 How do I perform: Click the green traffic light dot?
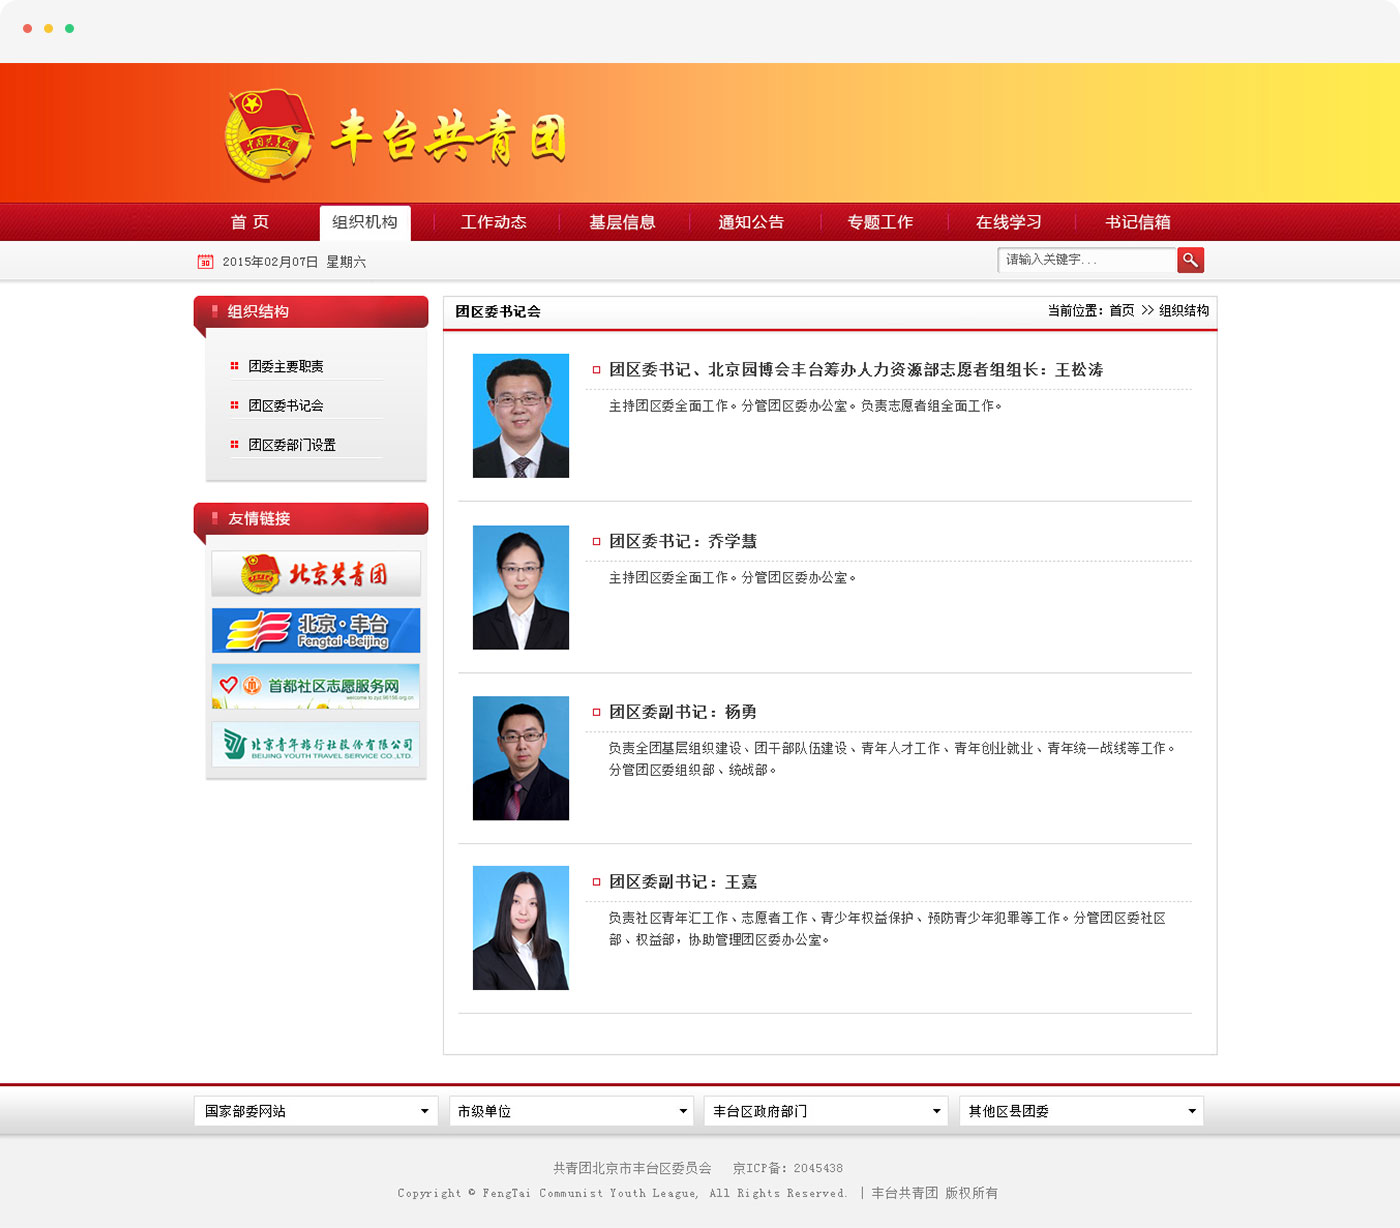68,30
